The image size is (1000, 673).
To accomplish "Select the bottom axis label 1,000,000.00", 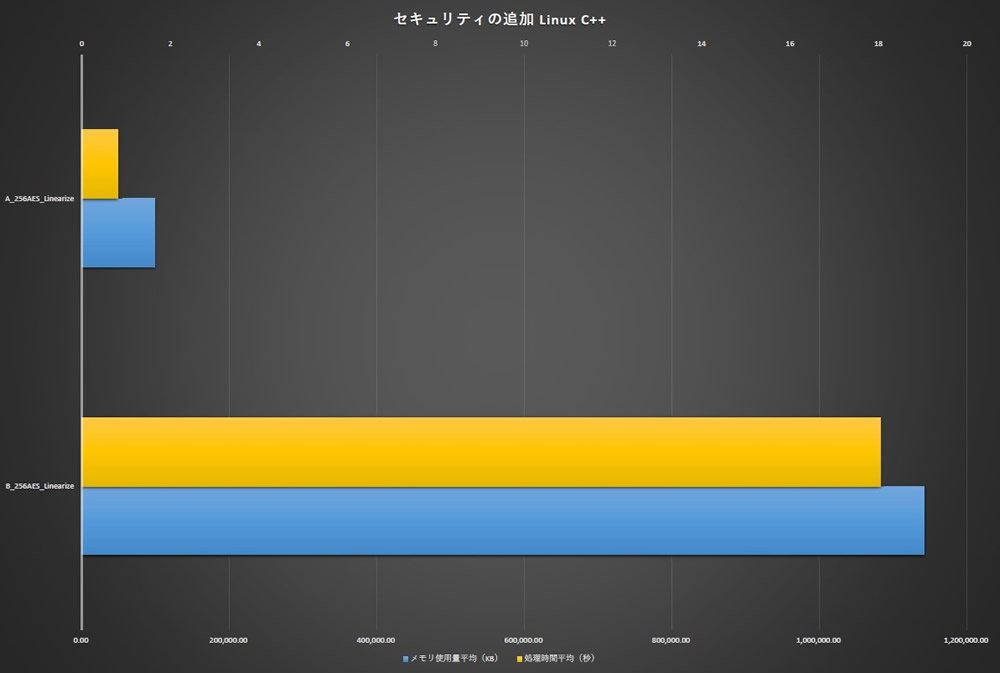I will 819,640.
